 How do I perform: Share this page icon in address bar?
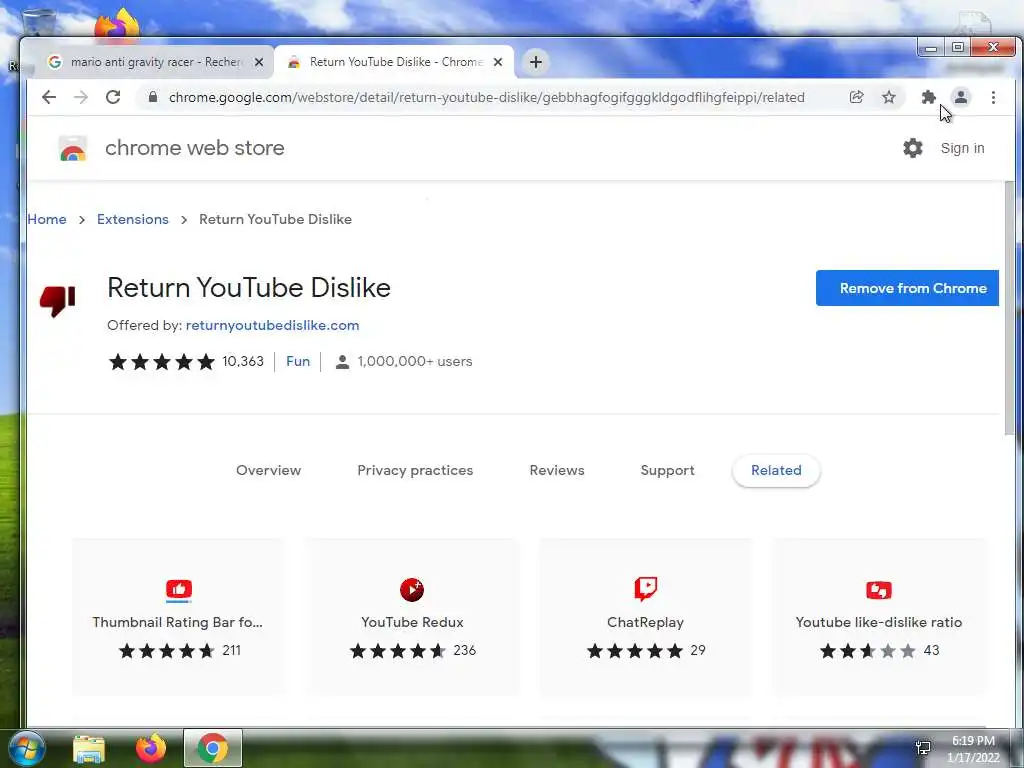tap(856, 97)
